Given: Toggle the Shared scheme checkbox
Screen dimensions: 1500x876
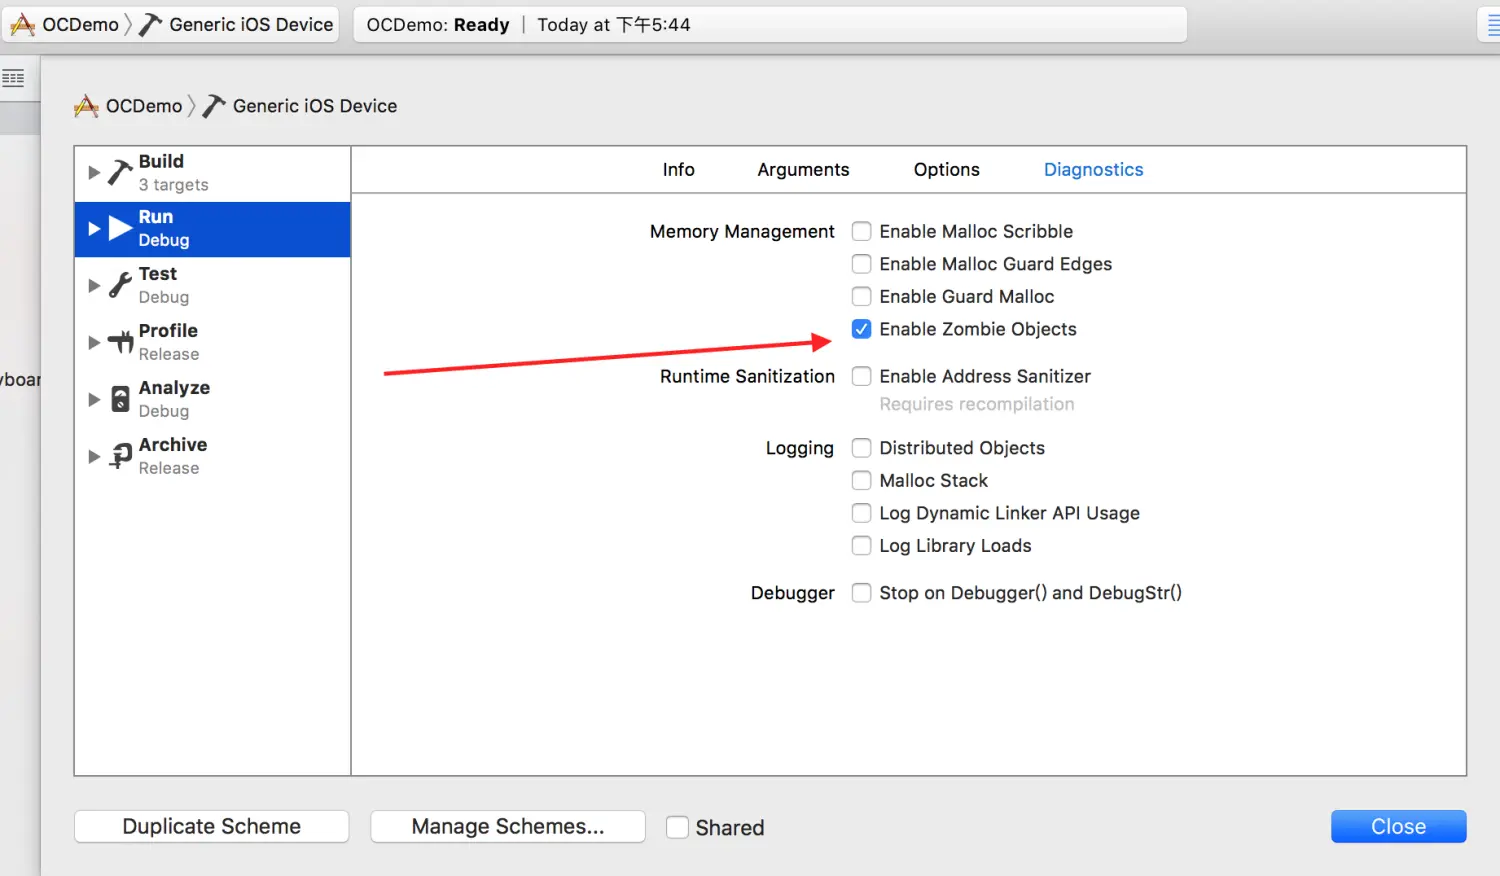Looking at the screenshot, I should point(677,827).
